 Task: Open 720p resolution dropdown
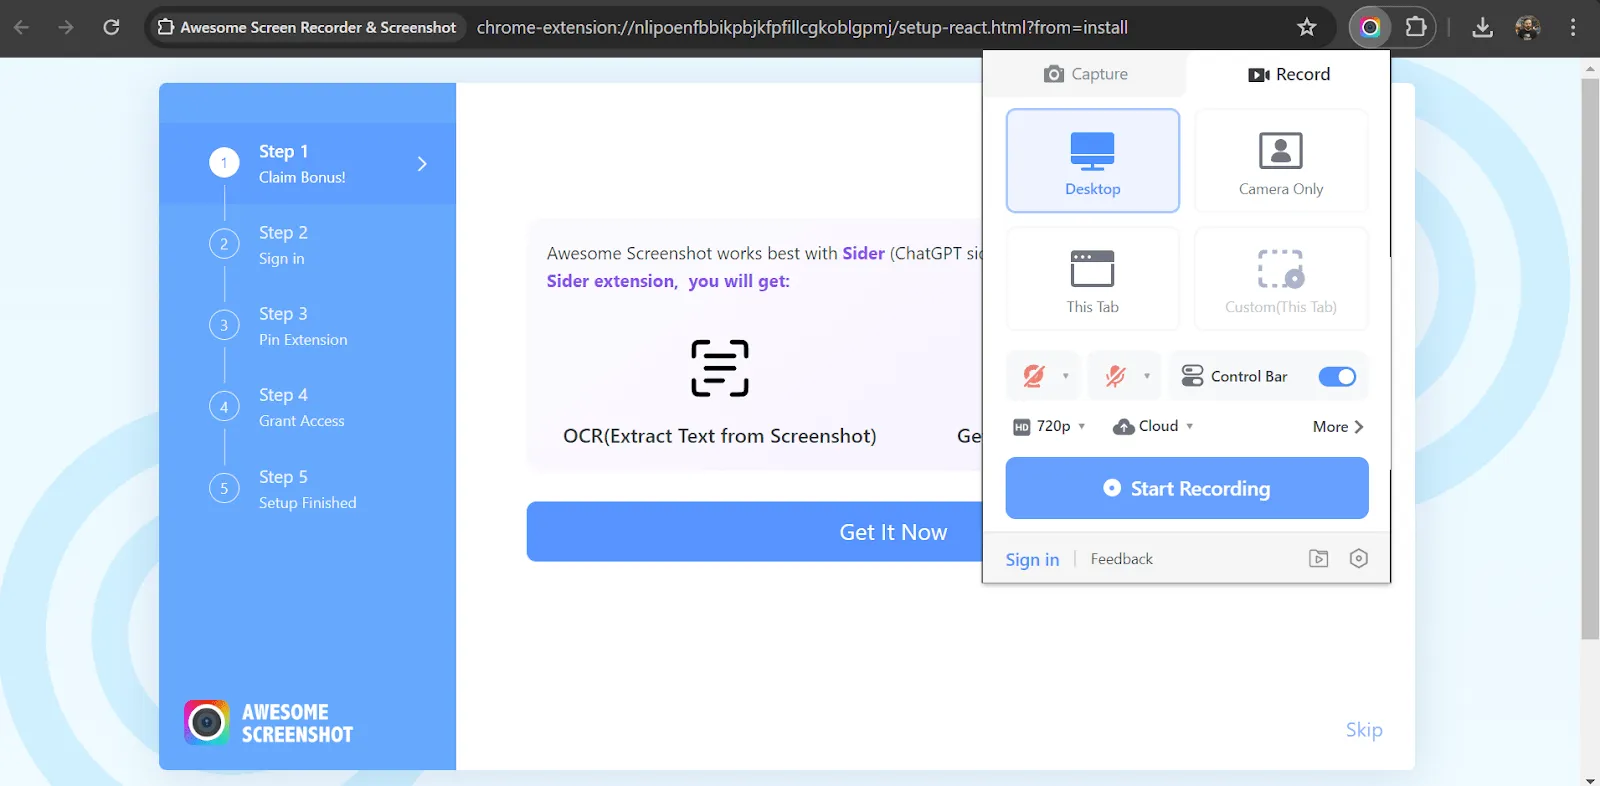pyautogui.click(x=1049, y=426)
